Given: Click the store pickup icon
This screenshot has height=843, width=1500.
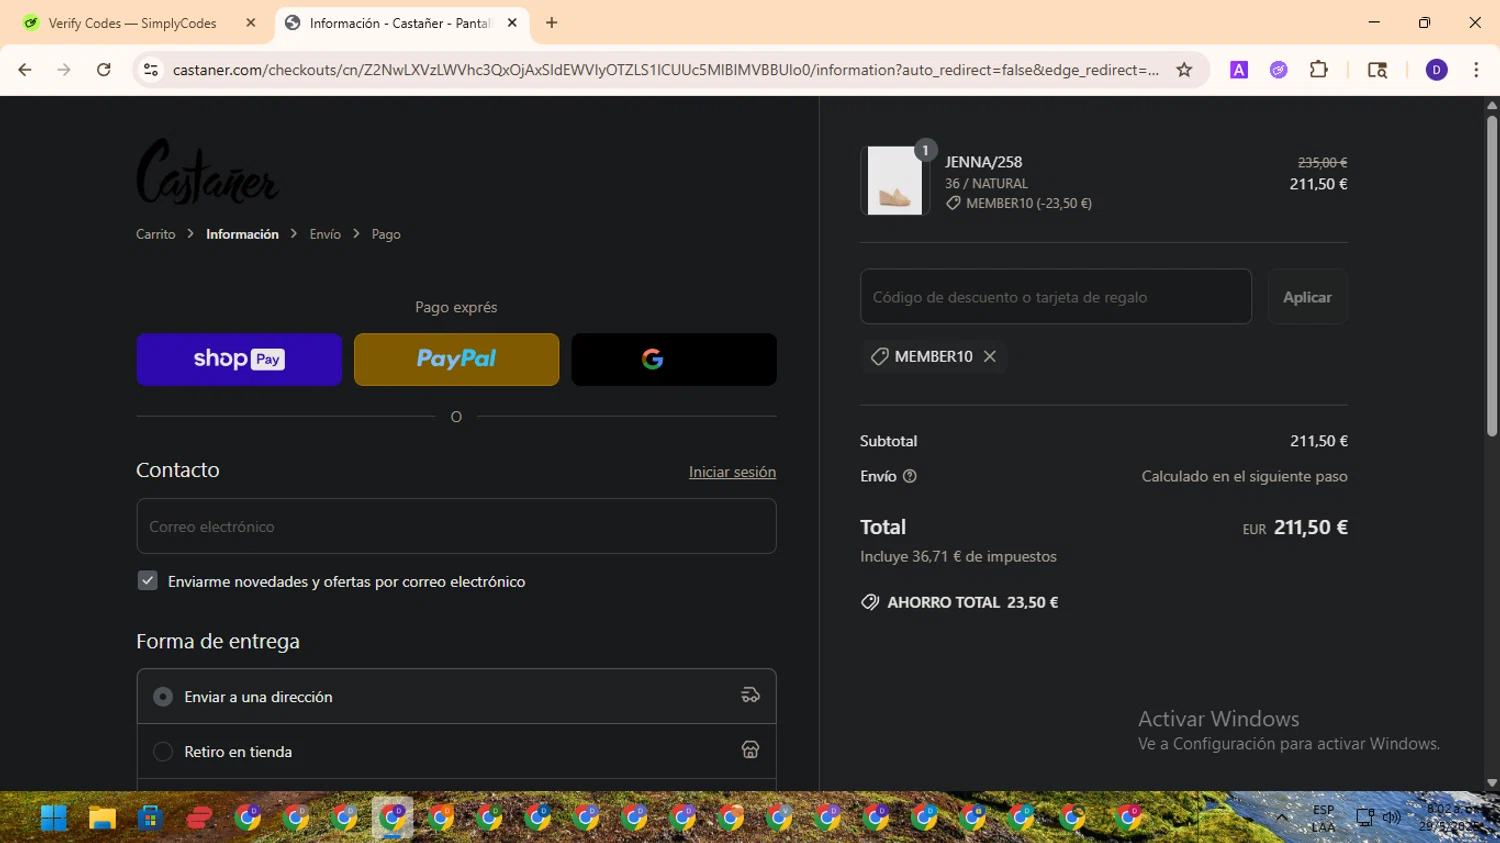Looking at the screenshot, I should tap(750, 750).
